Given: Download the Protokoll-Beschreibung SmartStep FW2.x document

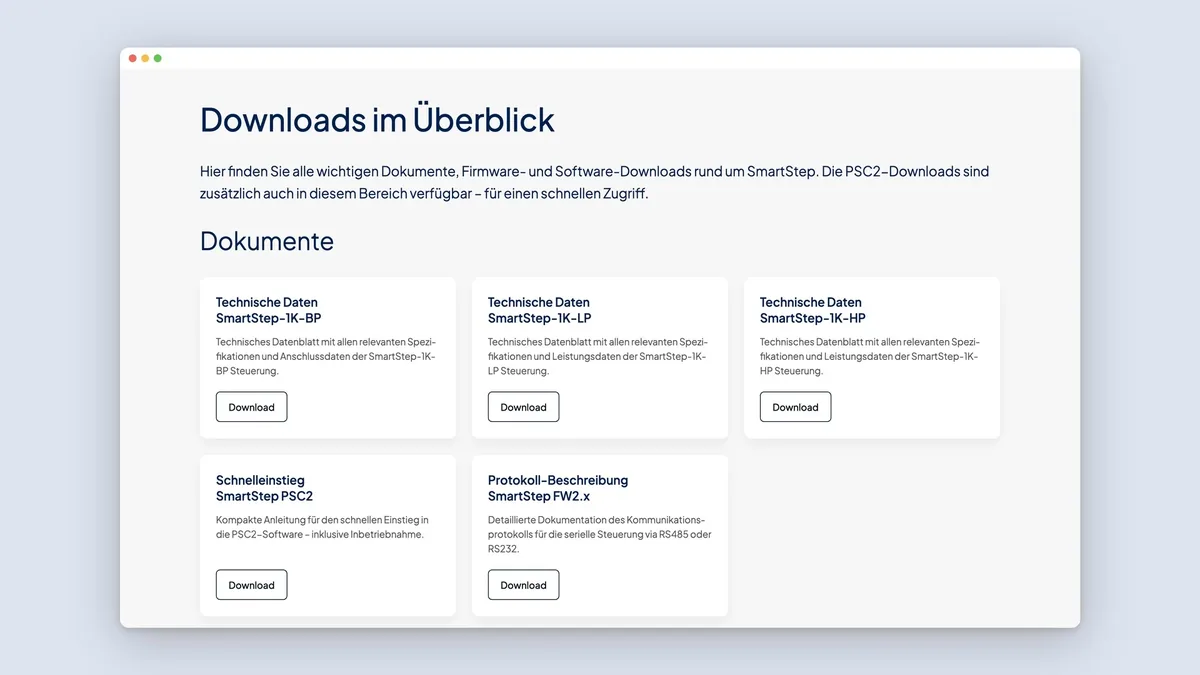Looking at the screenshot, I should (523, 585).
